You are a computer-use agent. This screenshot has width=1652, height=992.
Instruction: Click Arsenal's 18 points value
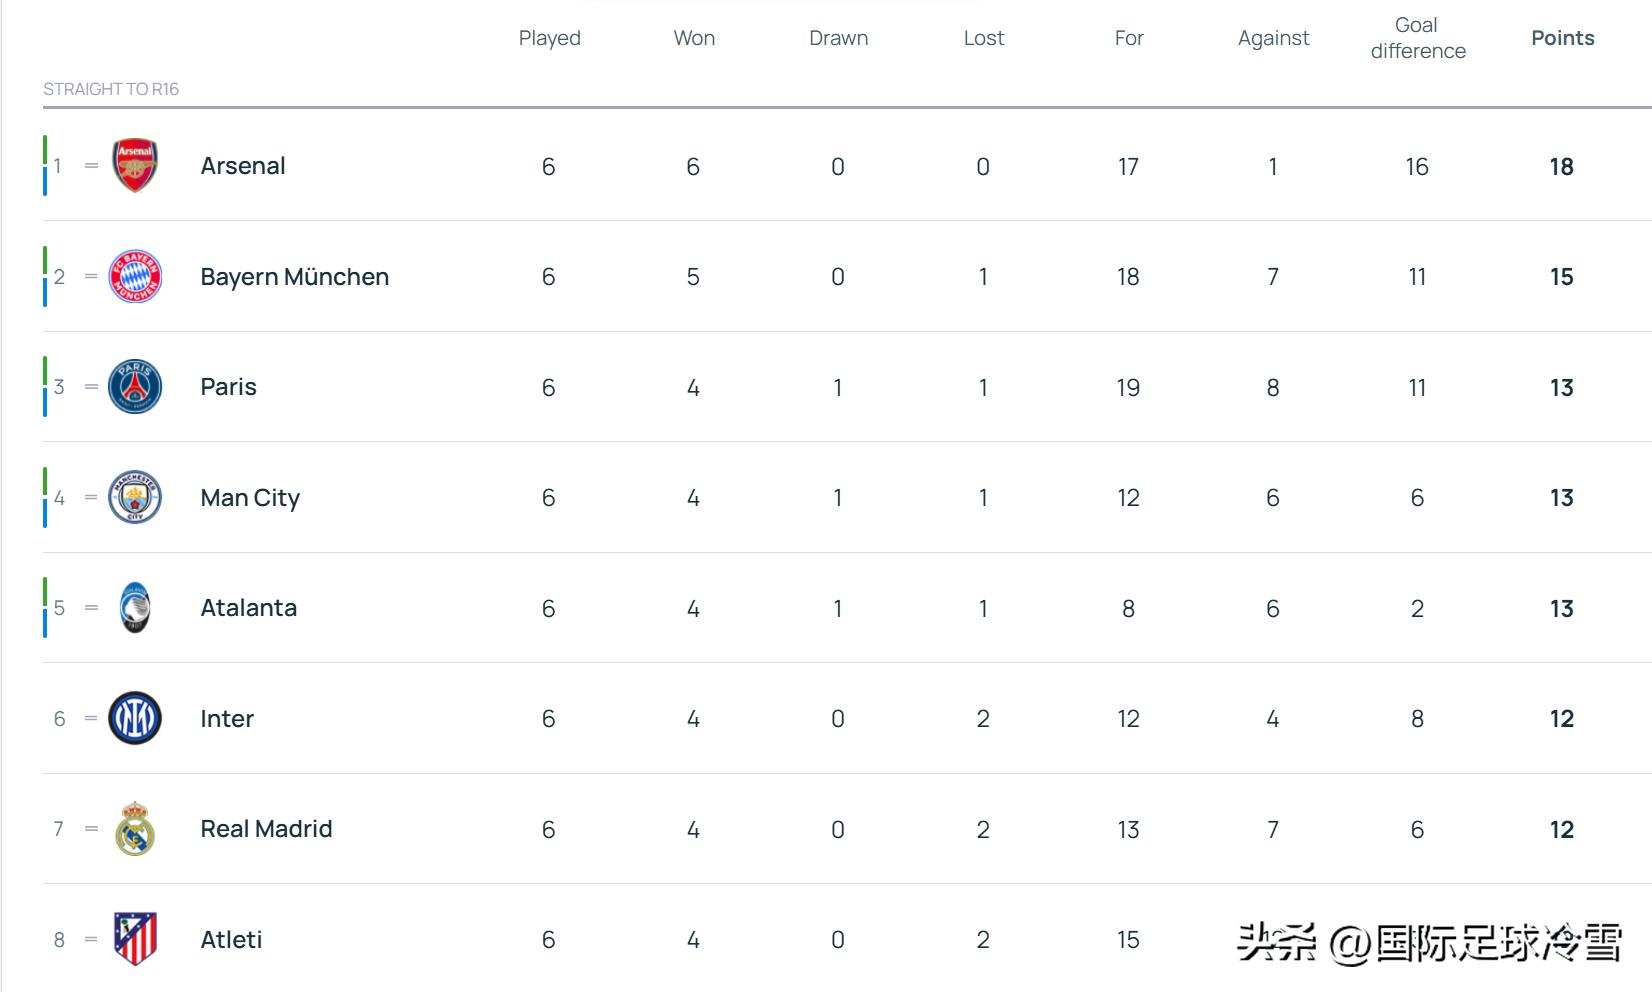(1561, 167)
